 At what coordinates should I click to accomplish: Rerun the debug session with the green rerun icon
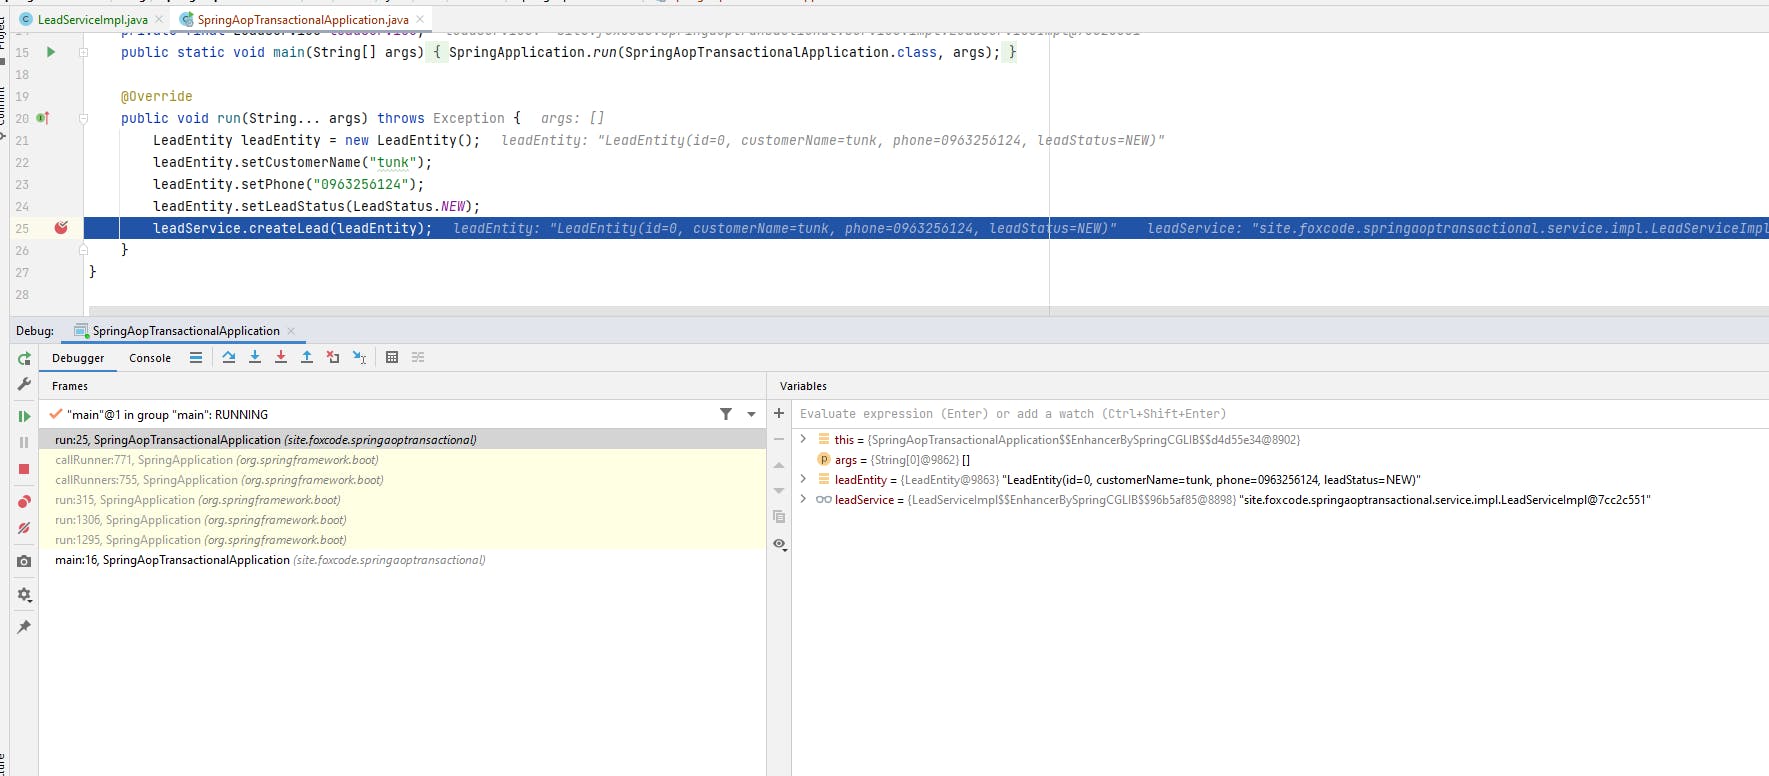(x=24, y=358)
